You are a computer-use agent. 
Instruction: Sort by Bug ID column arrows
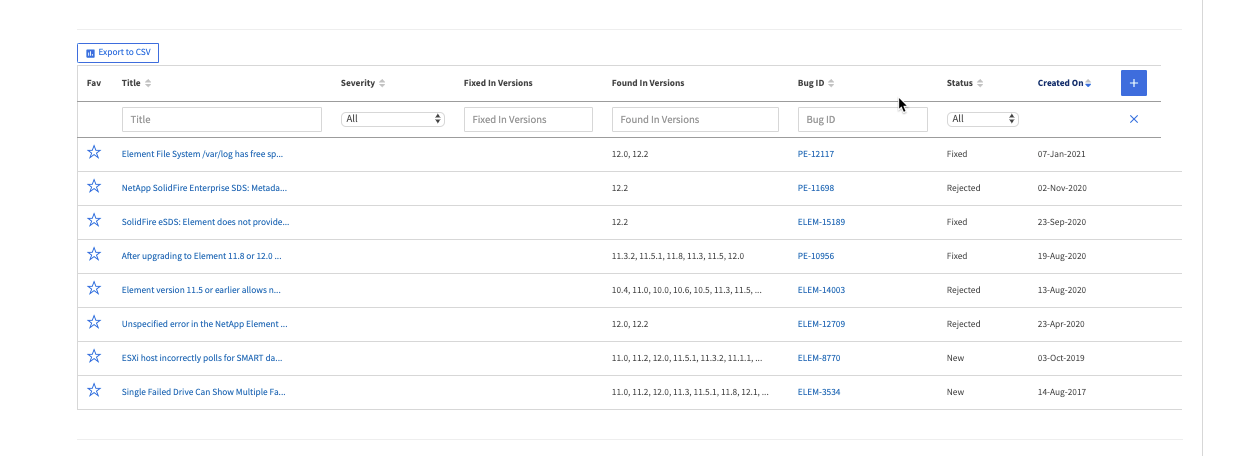pos(831,83)
